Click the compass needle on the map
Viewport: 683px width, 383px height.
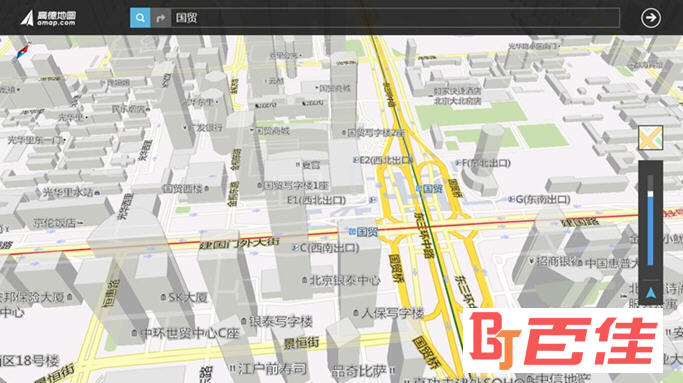22,51
